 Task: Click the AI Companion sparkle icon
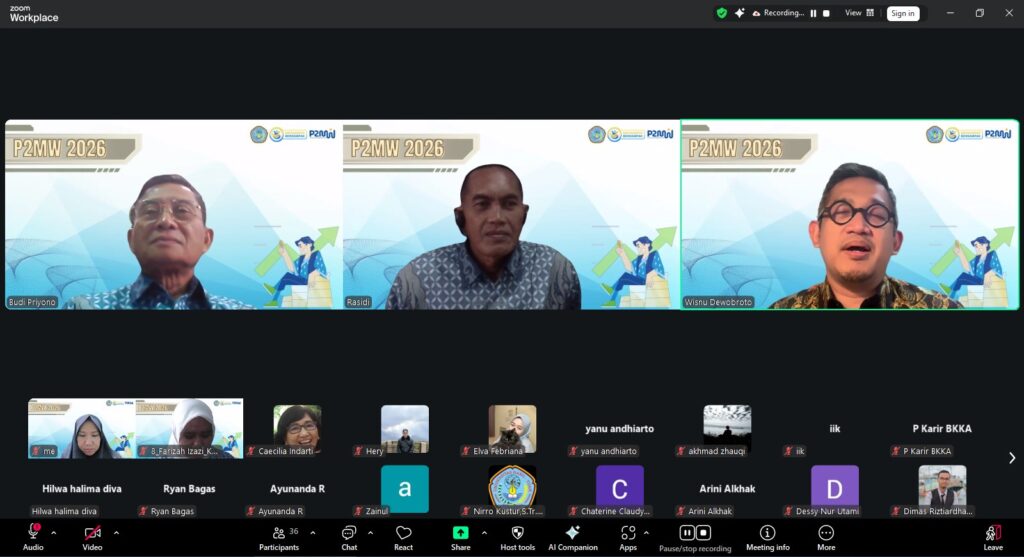click(x=572, y=533)
